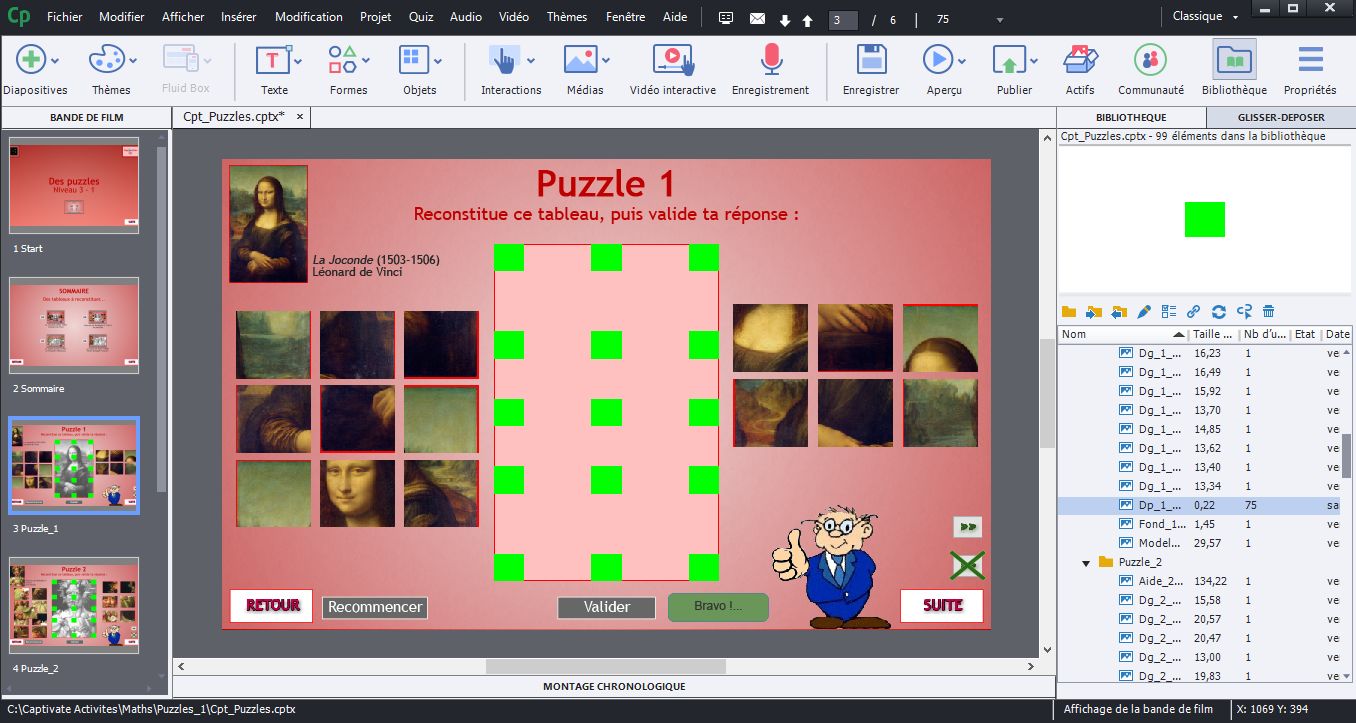Expand the Montage chronologique timeline panel
Screen dimensions: 1356x723
(x=613, y=687)
